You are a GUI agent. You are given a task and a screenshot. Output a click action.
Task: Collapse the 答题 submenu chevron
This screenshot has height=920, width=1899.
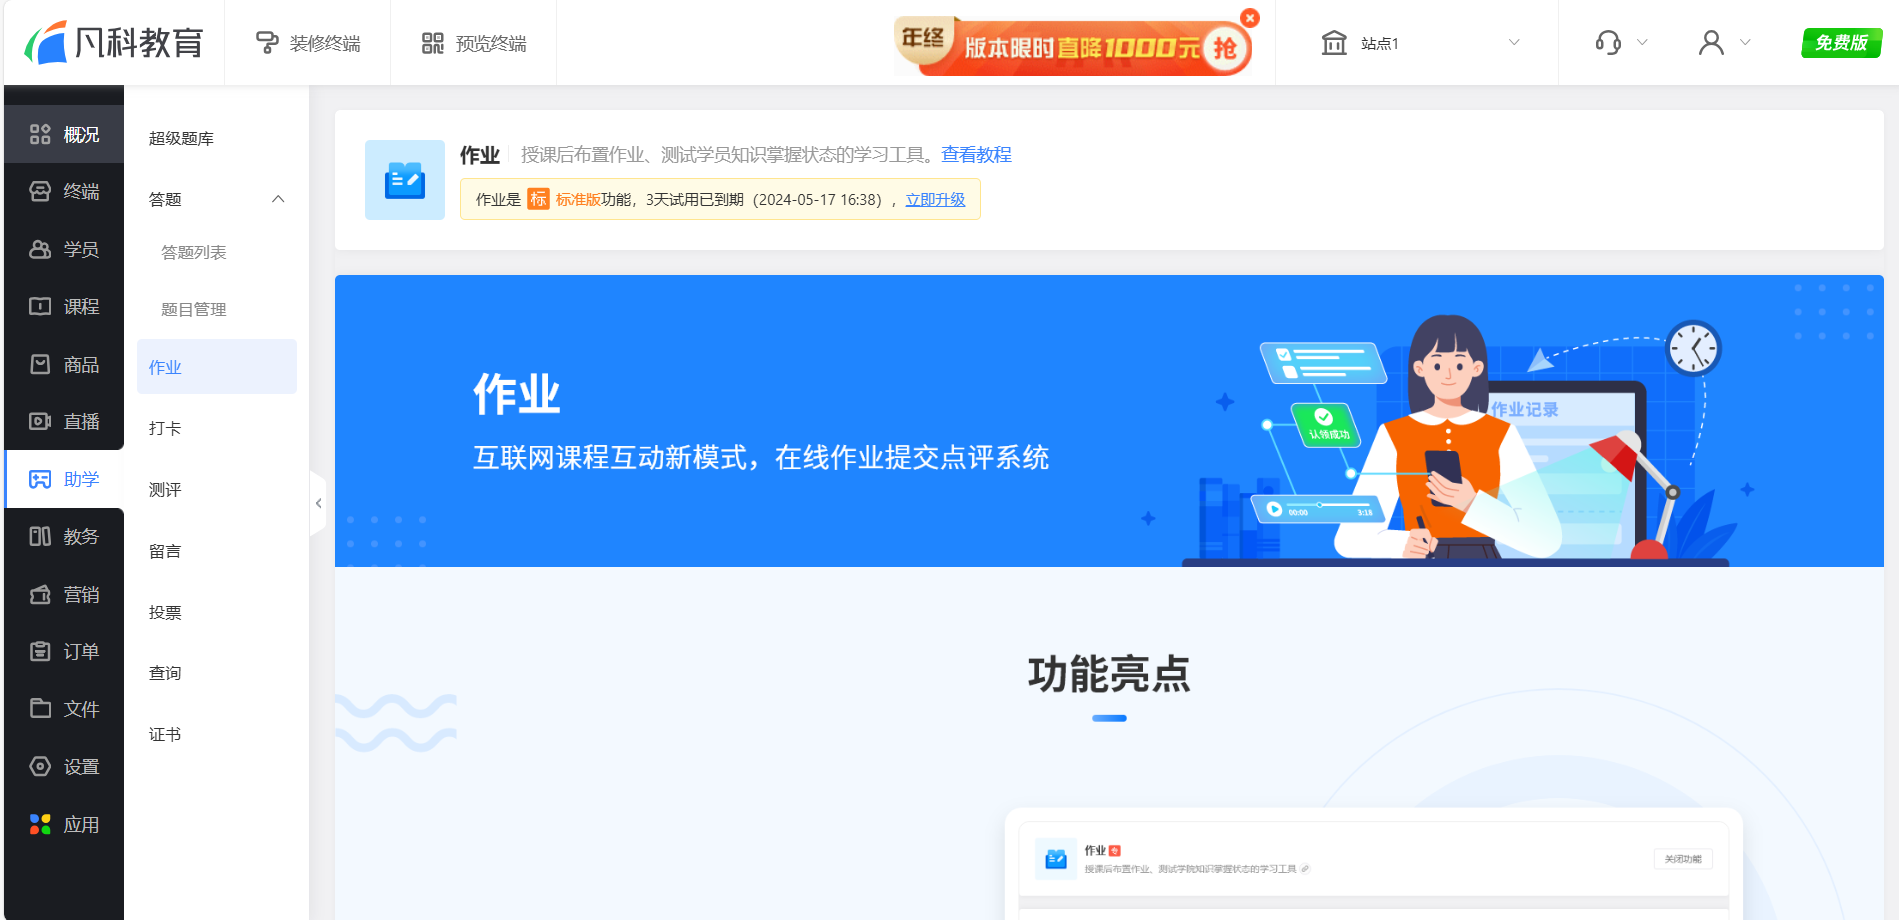[278, 199]
